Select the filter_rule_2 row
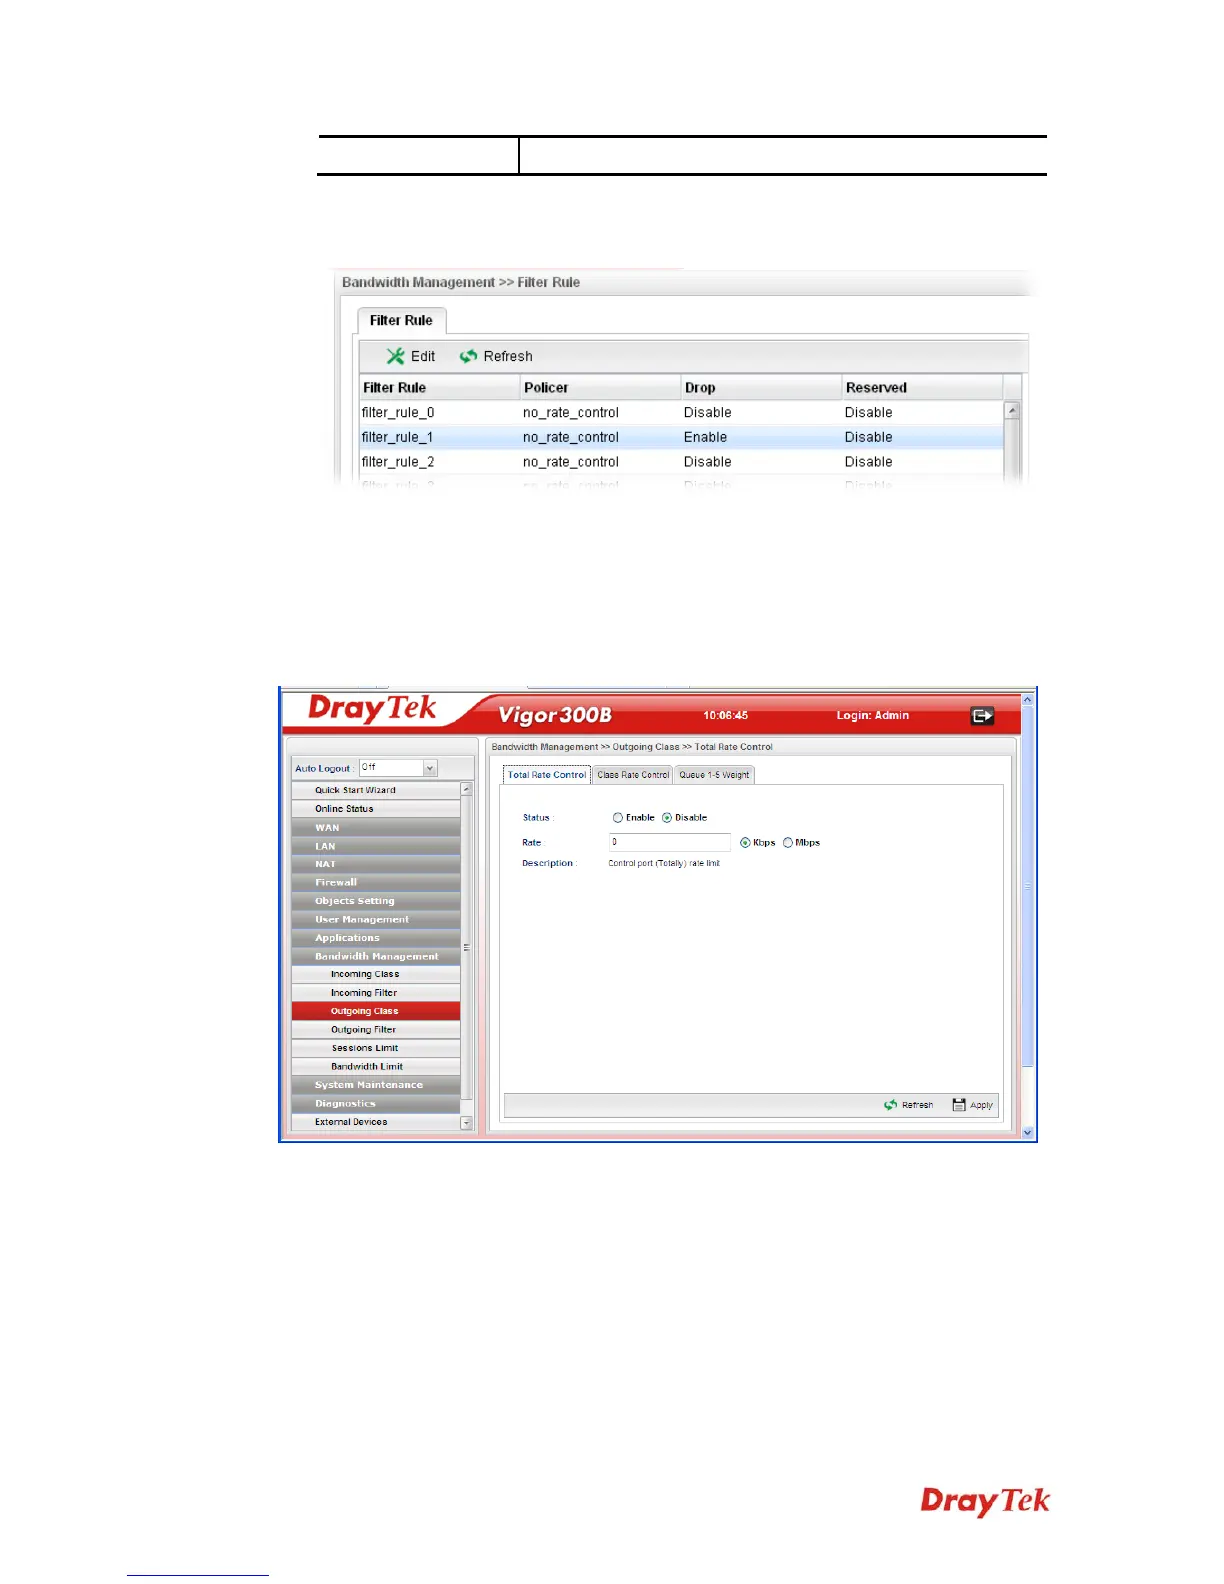The width and height of the screenshot is (1224, 1584). coord(681,462)
